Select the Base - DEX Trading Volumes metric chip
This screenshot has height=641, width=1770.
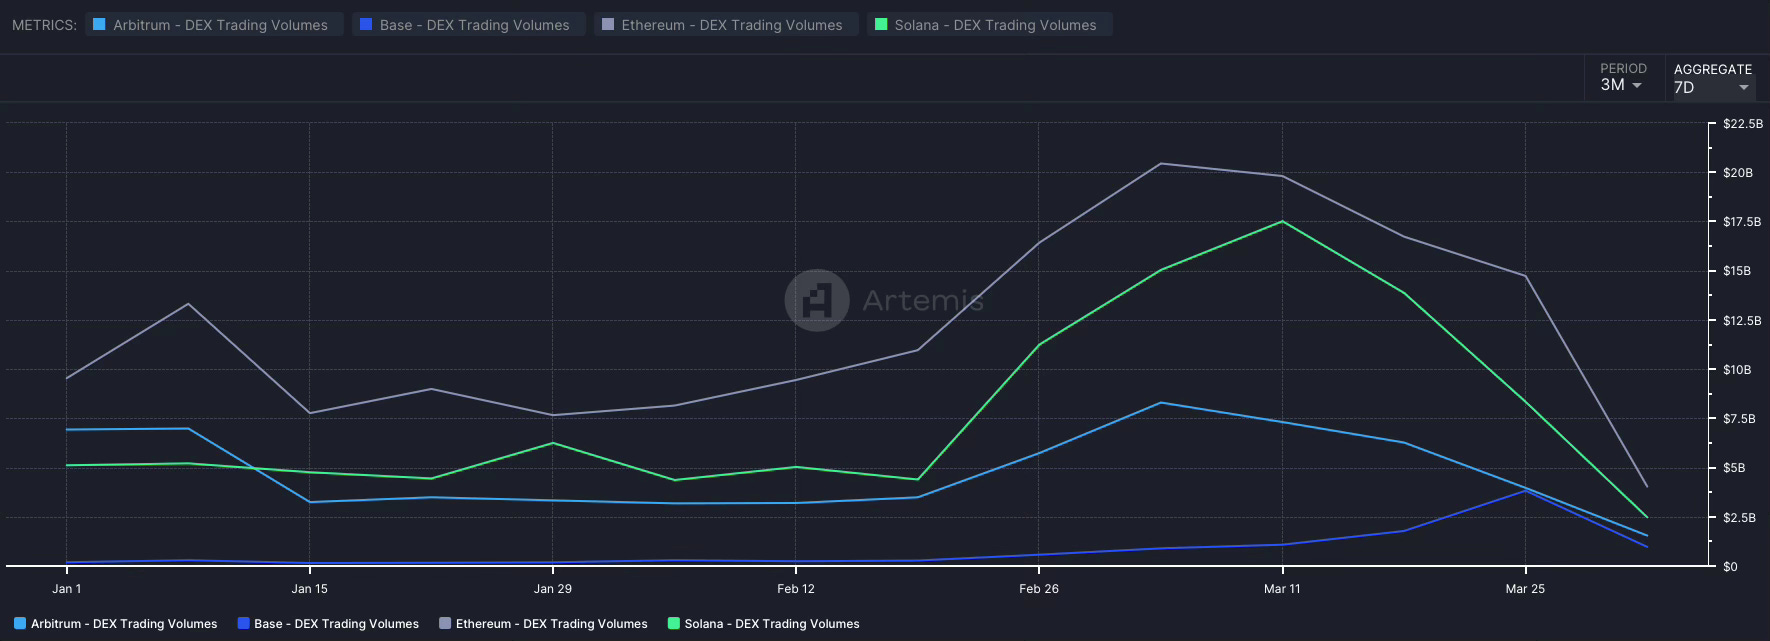468,24
